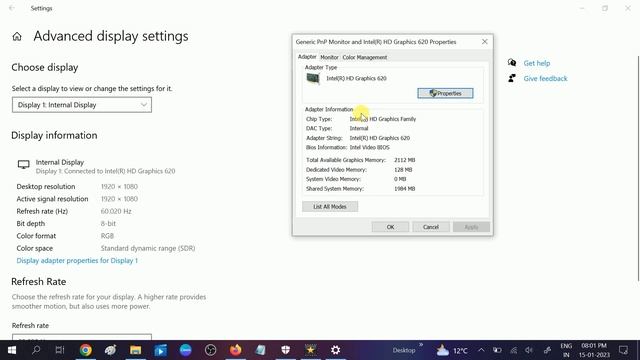Launch Google Chrome from taskbar
640x360 pixels.
[x=86, y=350]
